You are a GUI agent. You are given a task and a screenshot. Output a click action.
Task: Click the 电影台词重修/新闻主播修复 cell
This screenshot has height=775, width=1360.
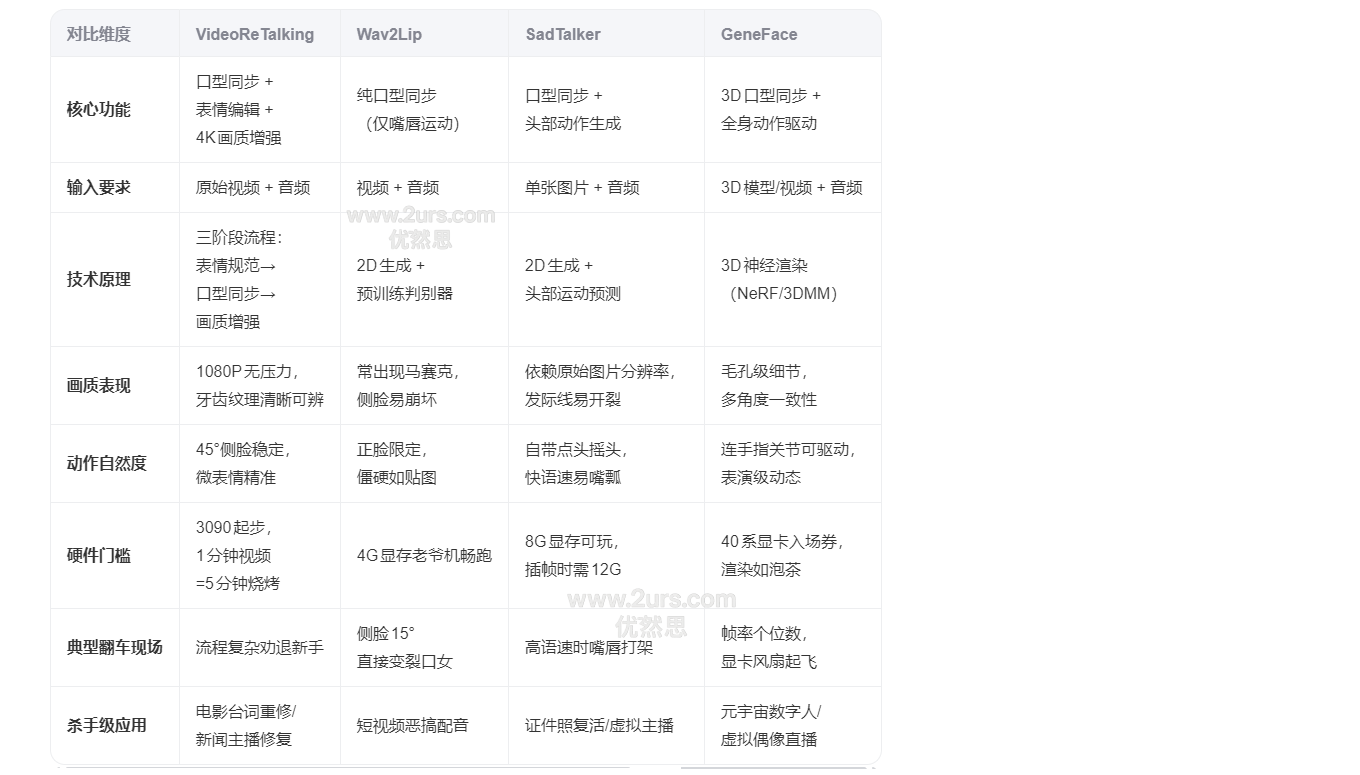point(260,726)
